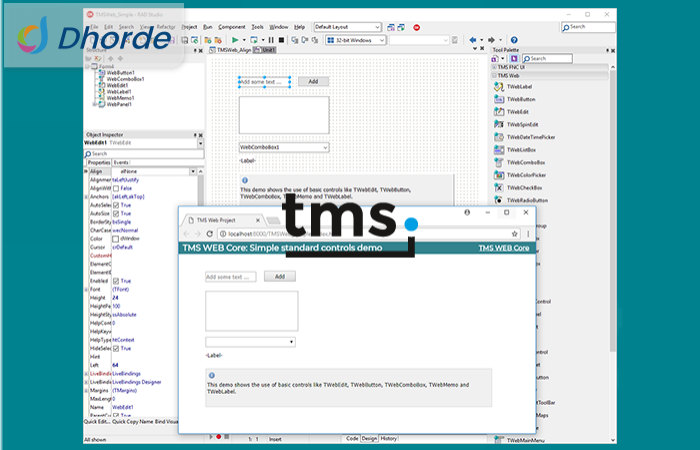Bookmark the page with the star icon

[x=514, y=233]
